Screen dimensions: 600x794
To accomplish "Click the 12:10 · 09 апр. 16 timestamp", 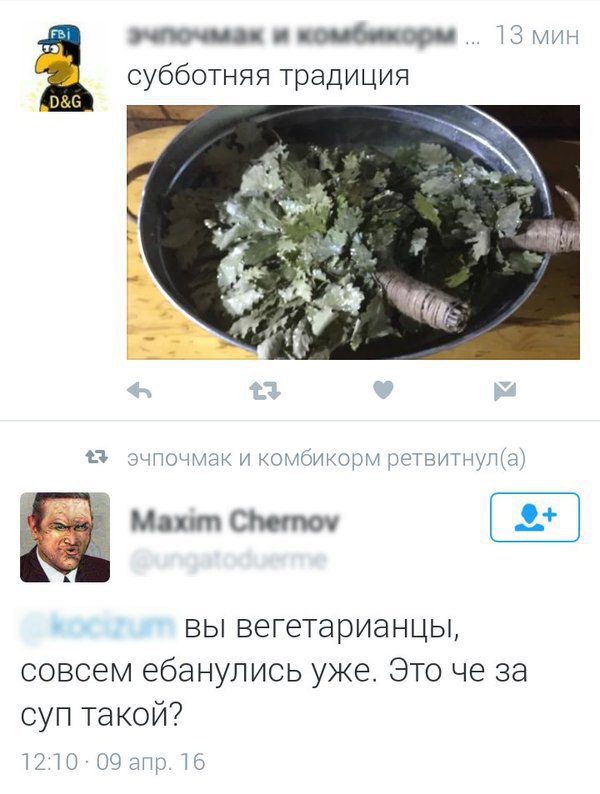I will (113, 762).
